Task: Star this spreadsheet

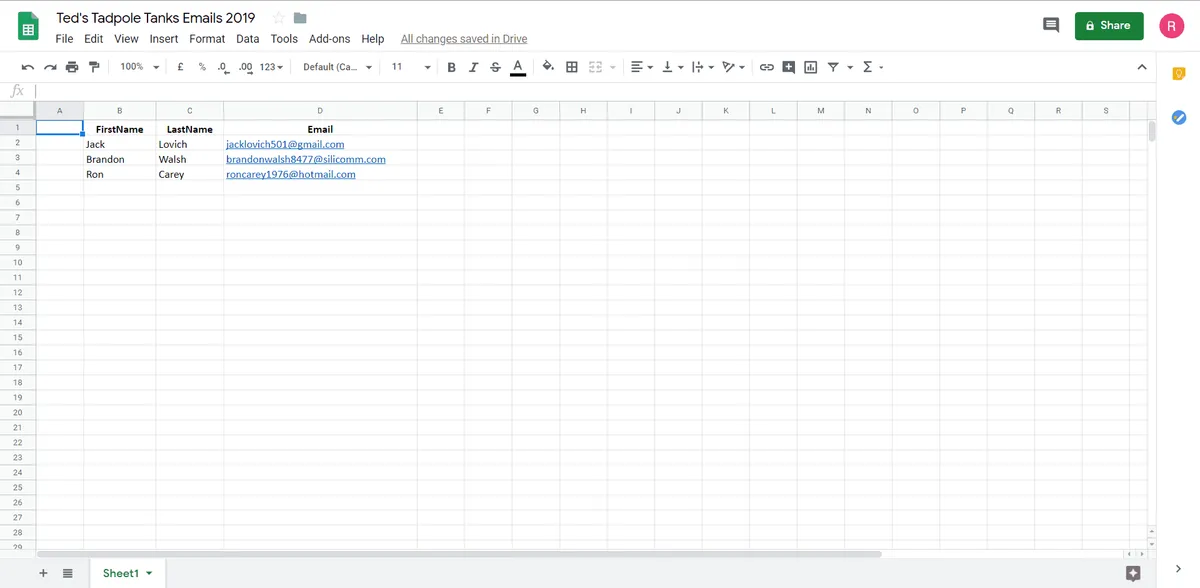Action: click(x=279, y=18)
